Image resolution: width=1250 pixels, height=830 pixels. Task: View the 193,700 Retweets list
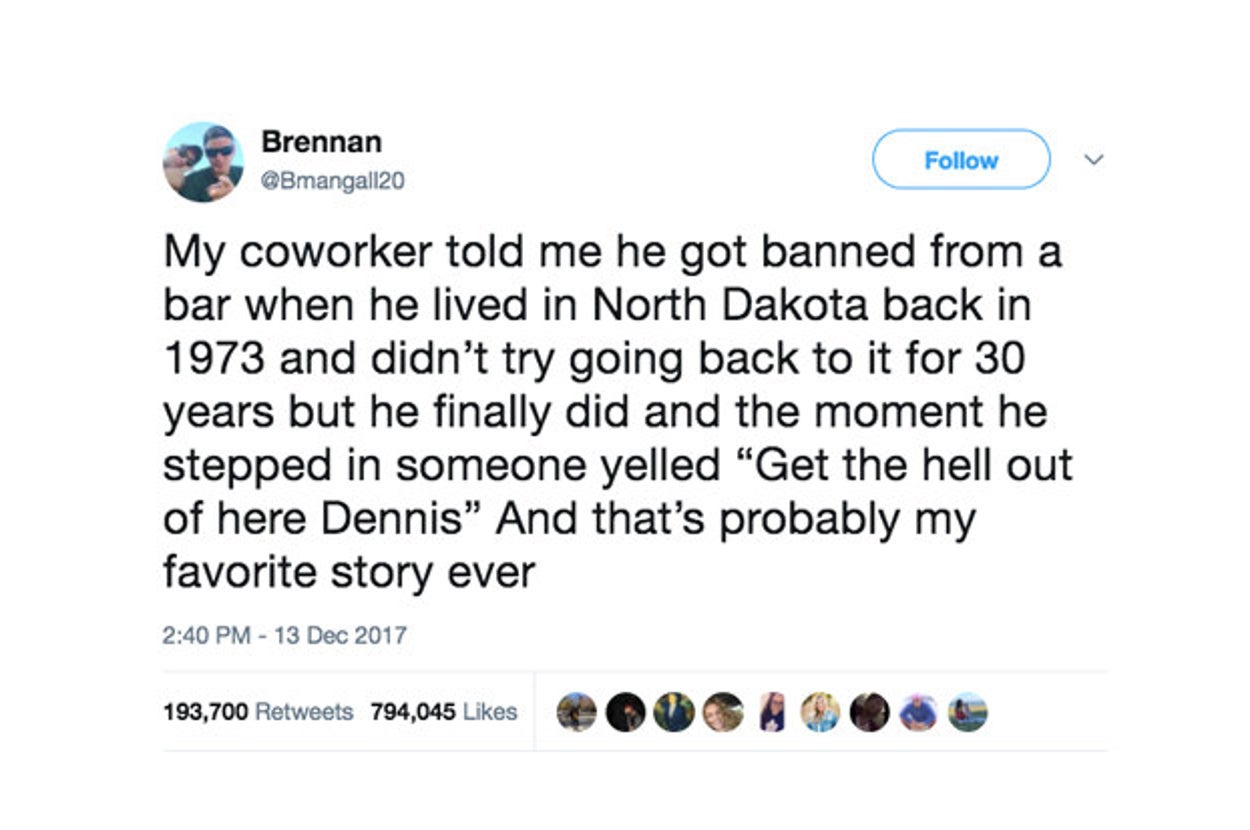click(258, 712)
